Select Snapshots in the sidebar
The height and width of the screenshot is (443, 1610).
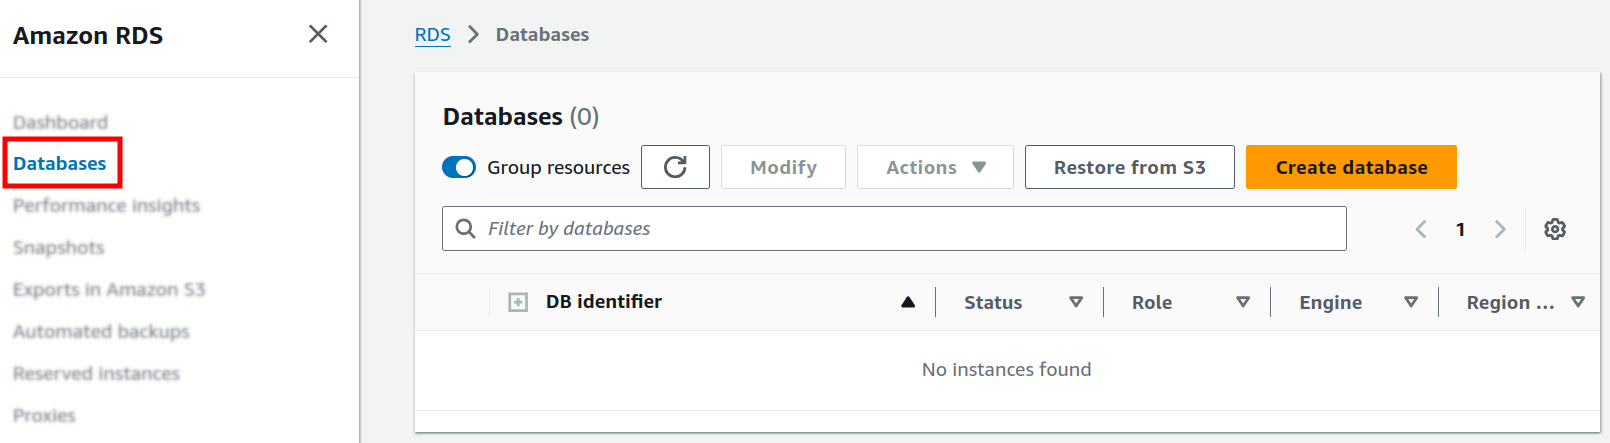(58, 247)
